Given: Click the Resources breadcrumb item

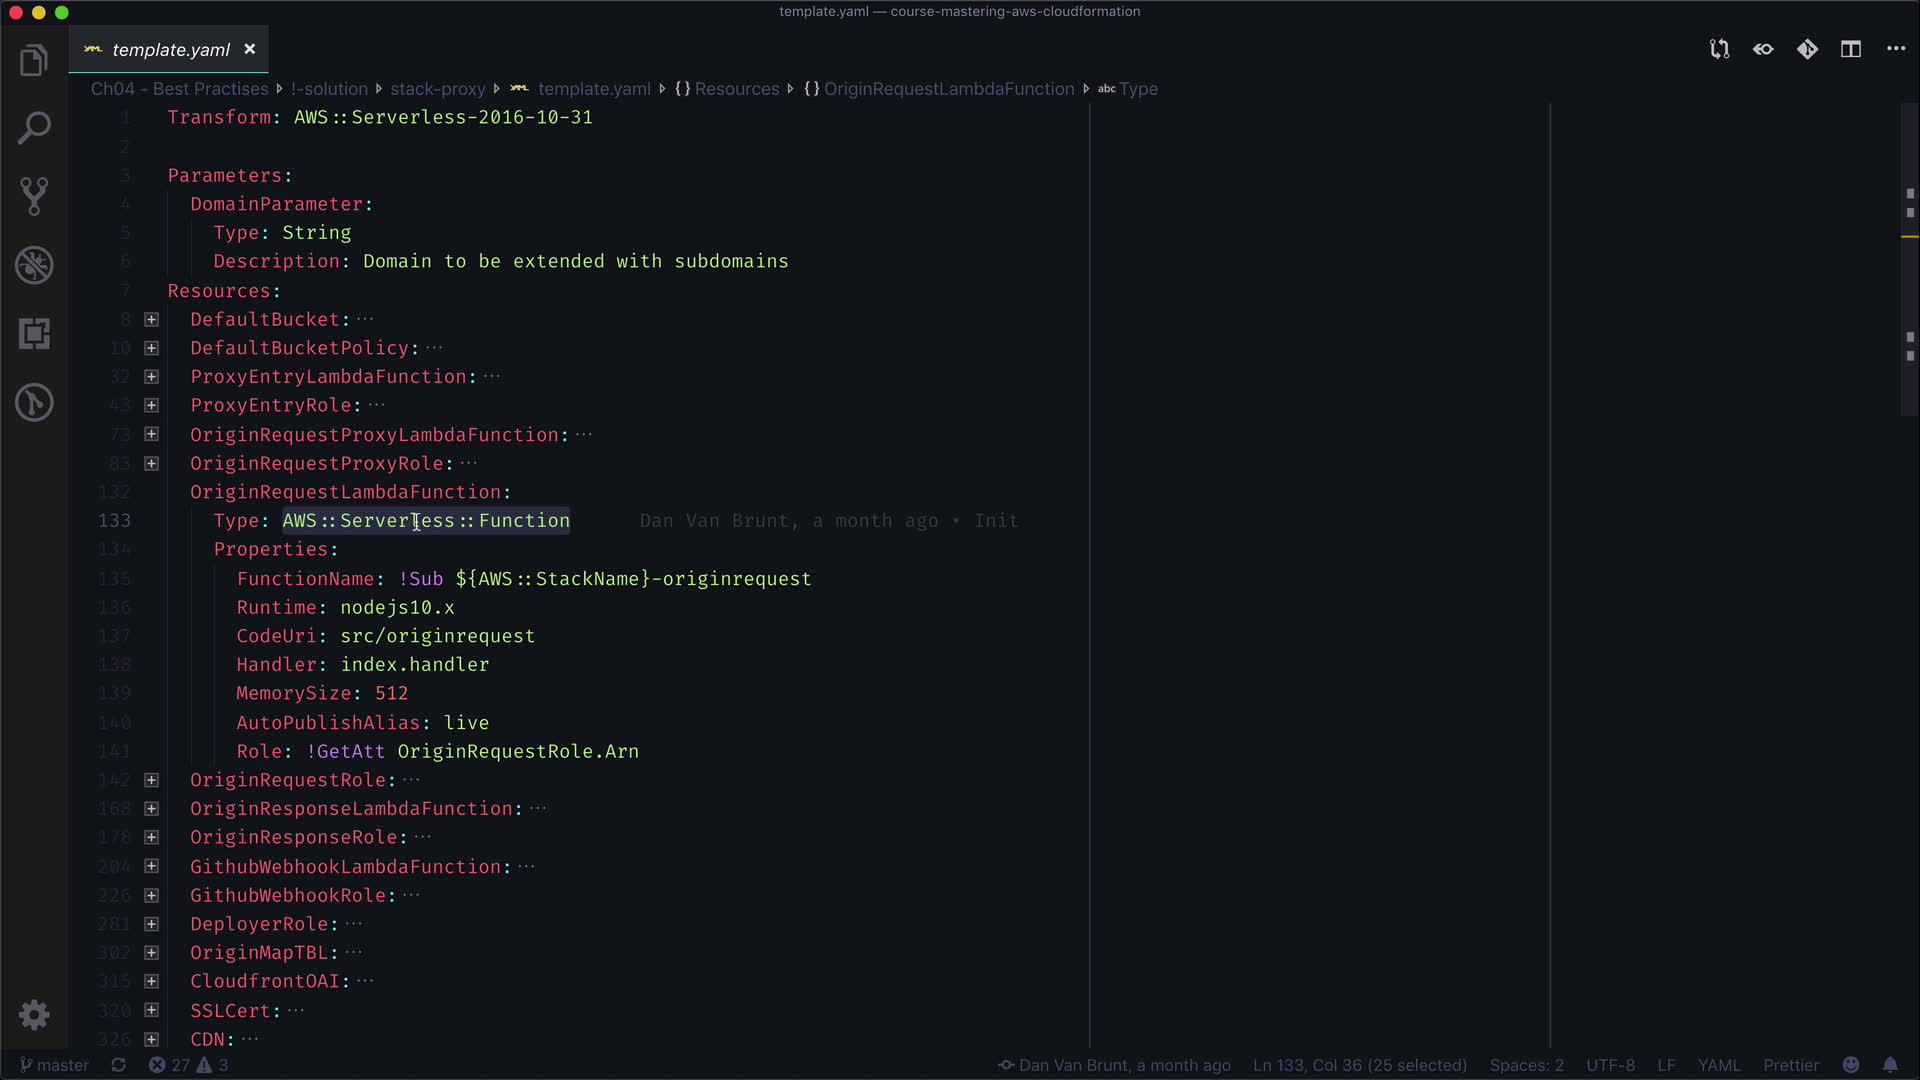Looking at the screenshot, I should [736, 89].
